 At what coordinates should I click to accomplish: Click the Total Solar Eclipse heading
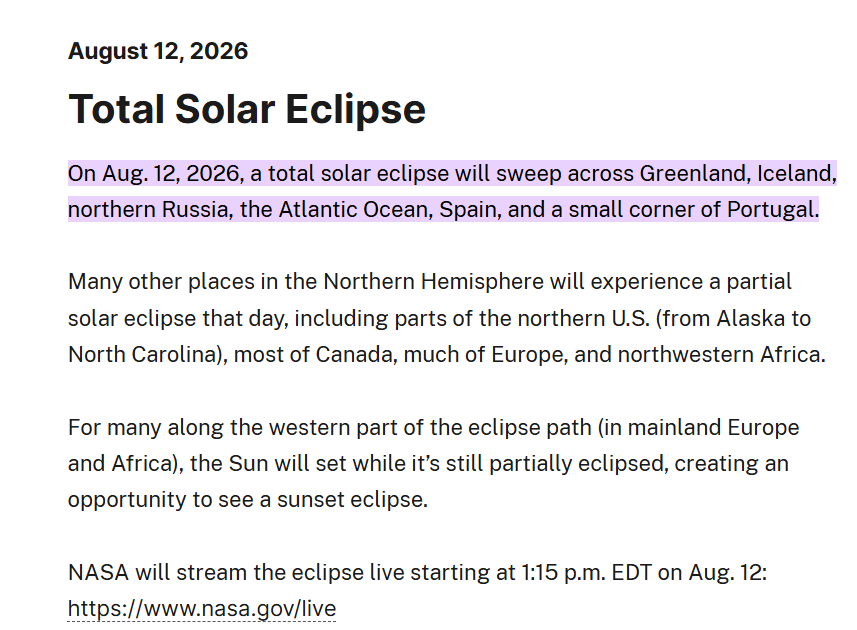pyautogui.click(x=246, y=110)
